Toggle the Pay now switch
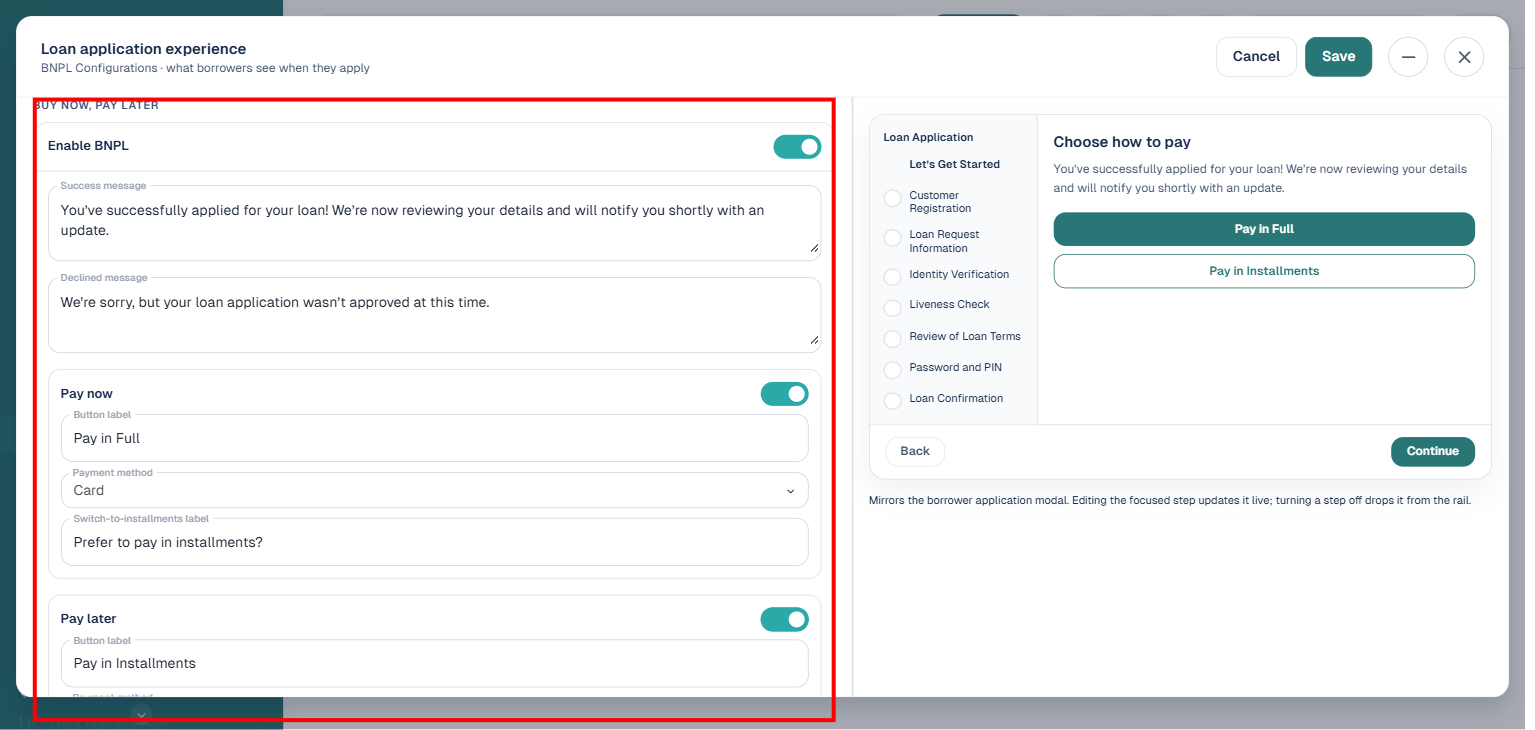This screenshot has height=730, width=1535. pyautogui.click(x=785, y=394)
